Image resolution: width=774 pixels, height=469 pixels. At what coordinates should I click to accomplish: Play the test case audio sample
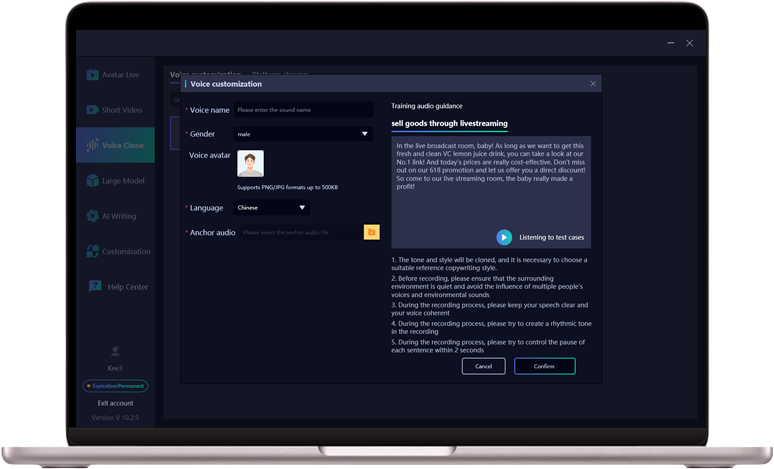point(504,237)
